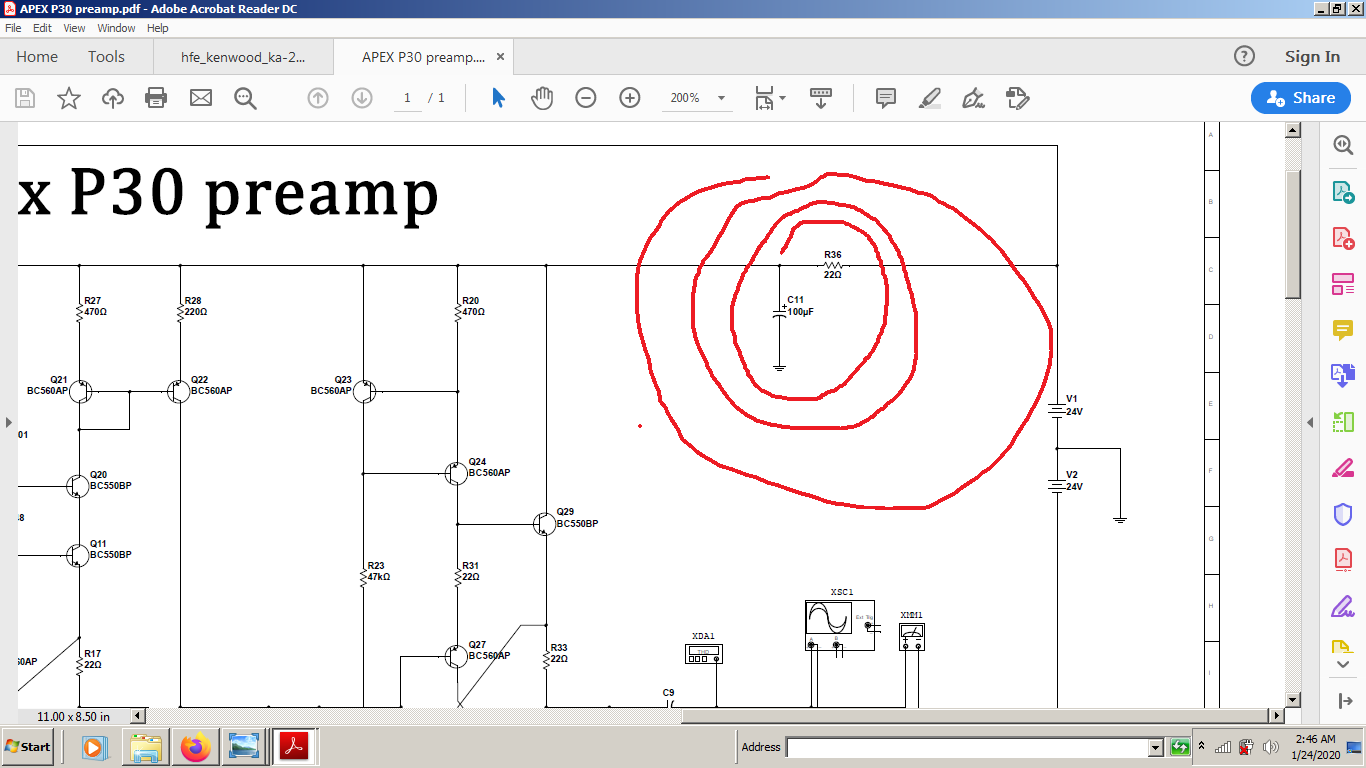The image size is (1366, 768).
Task: Open Firefox from the taskbar
Action: 196,747
